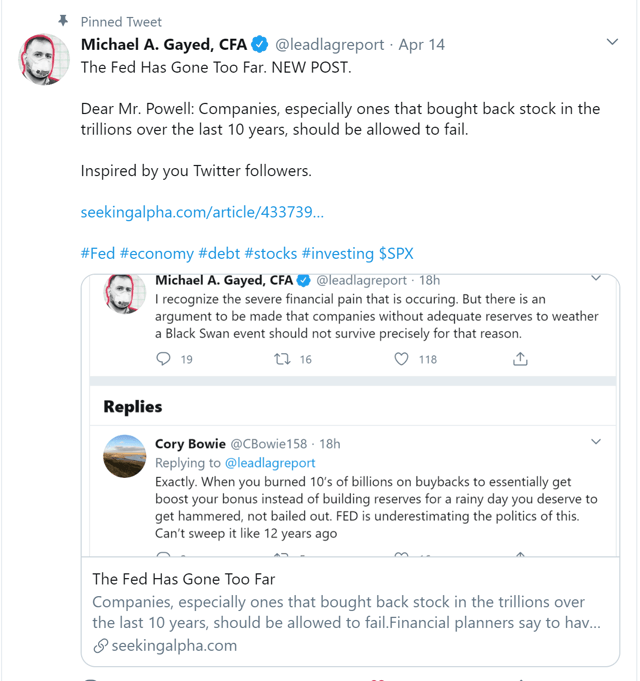Click the reply bubble icon showing 19
Image resolution: width=640 pixels, height=681 pixels.
coord(165,359)
